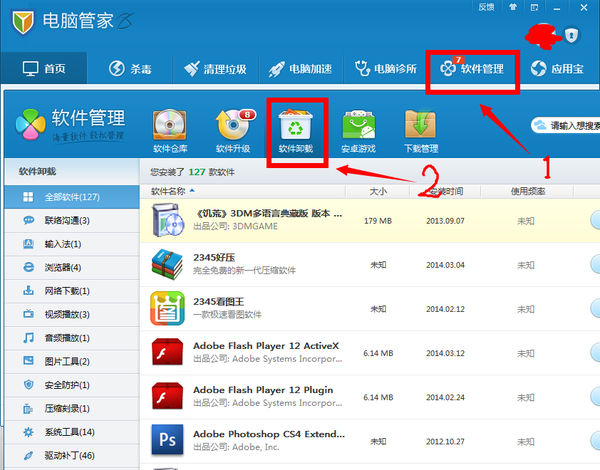This screenshot has height=470, width=600.
Task: Select 联络沟通(3) category
Action: [x=72, y=220]
